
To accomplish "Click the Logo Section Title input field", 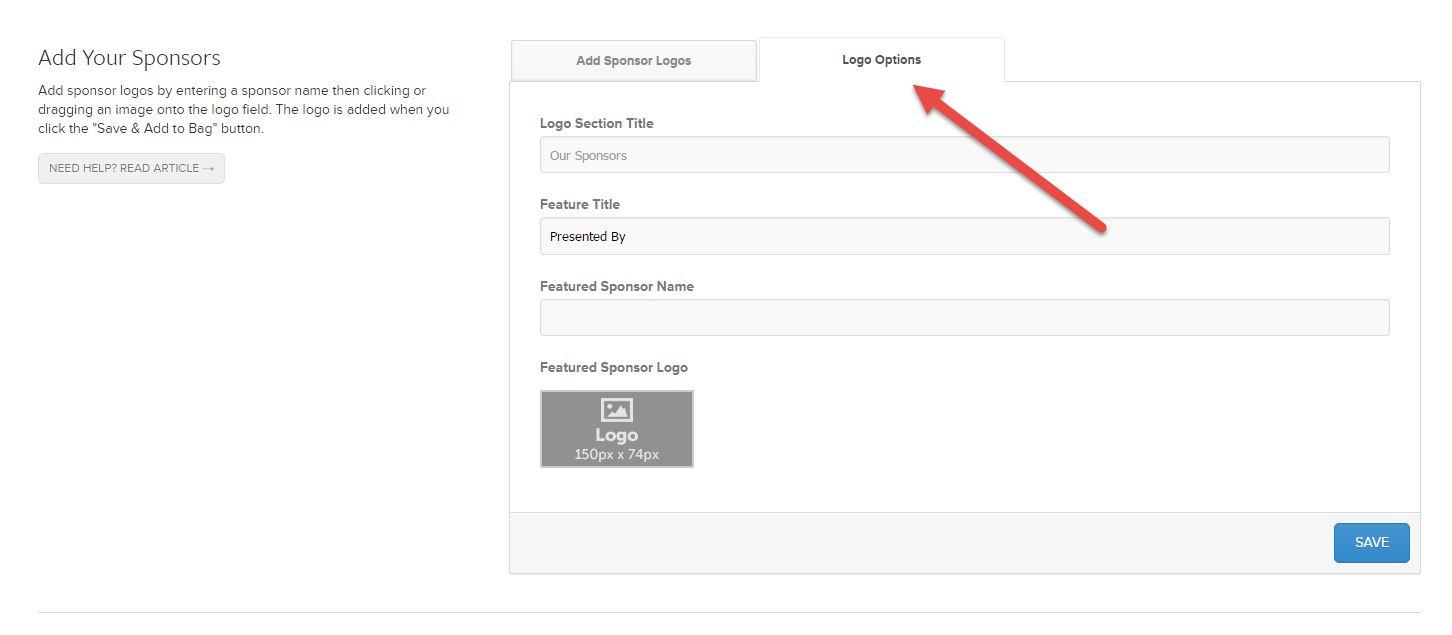I will tap(964, 155).
